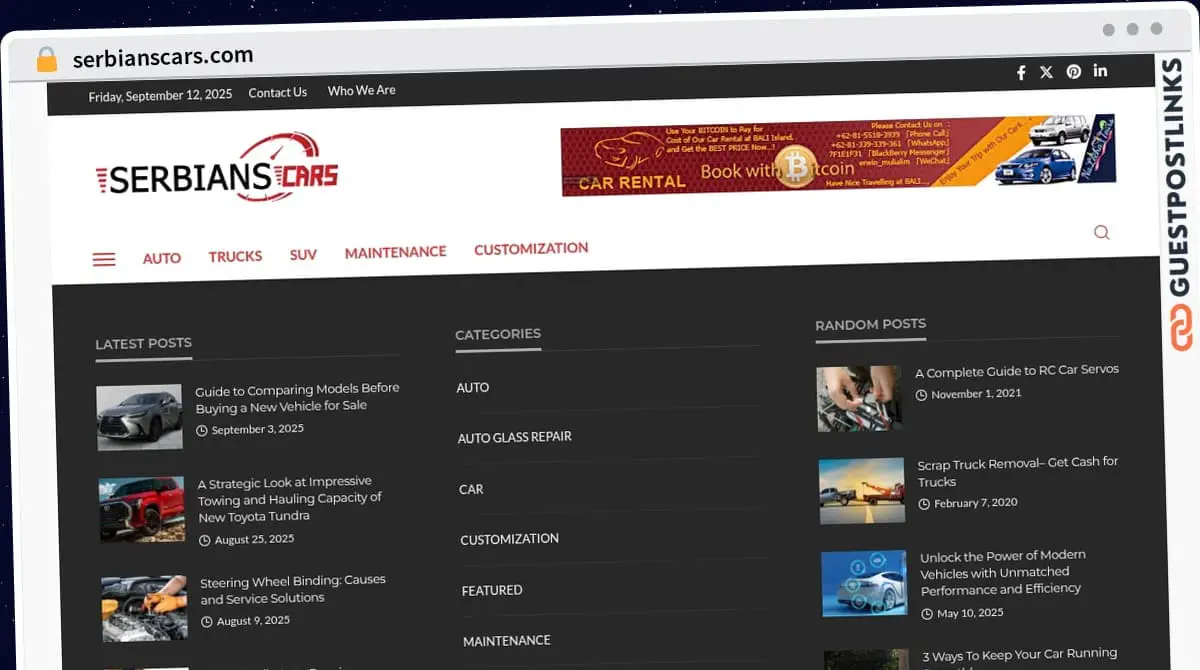Open the AUTO menu item

coord(162,258)
